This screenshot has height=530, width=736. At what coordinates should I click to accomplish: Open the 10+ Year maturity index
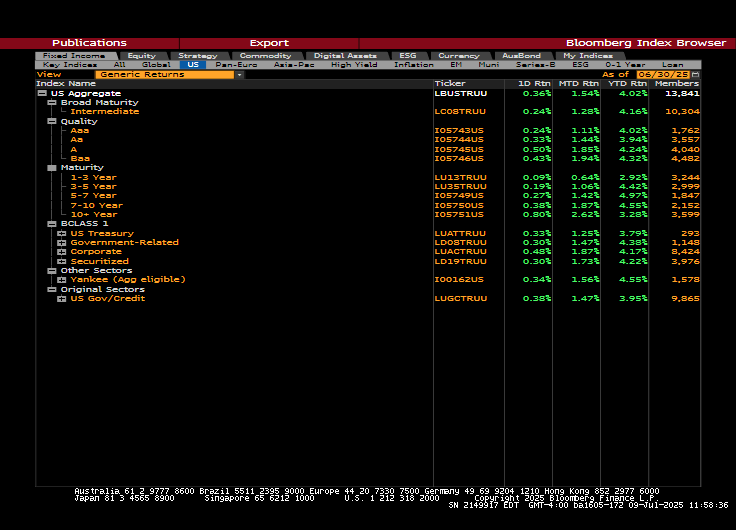(94, 215)
